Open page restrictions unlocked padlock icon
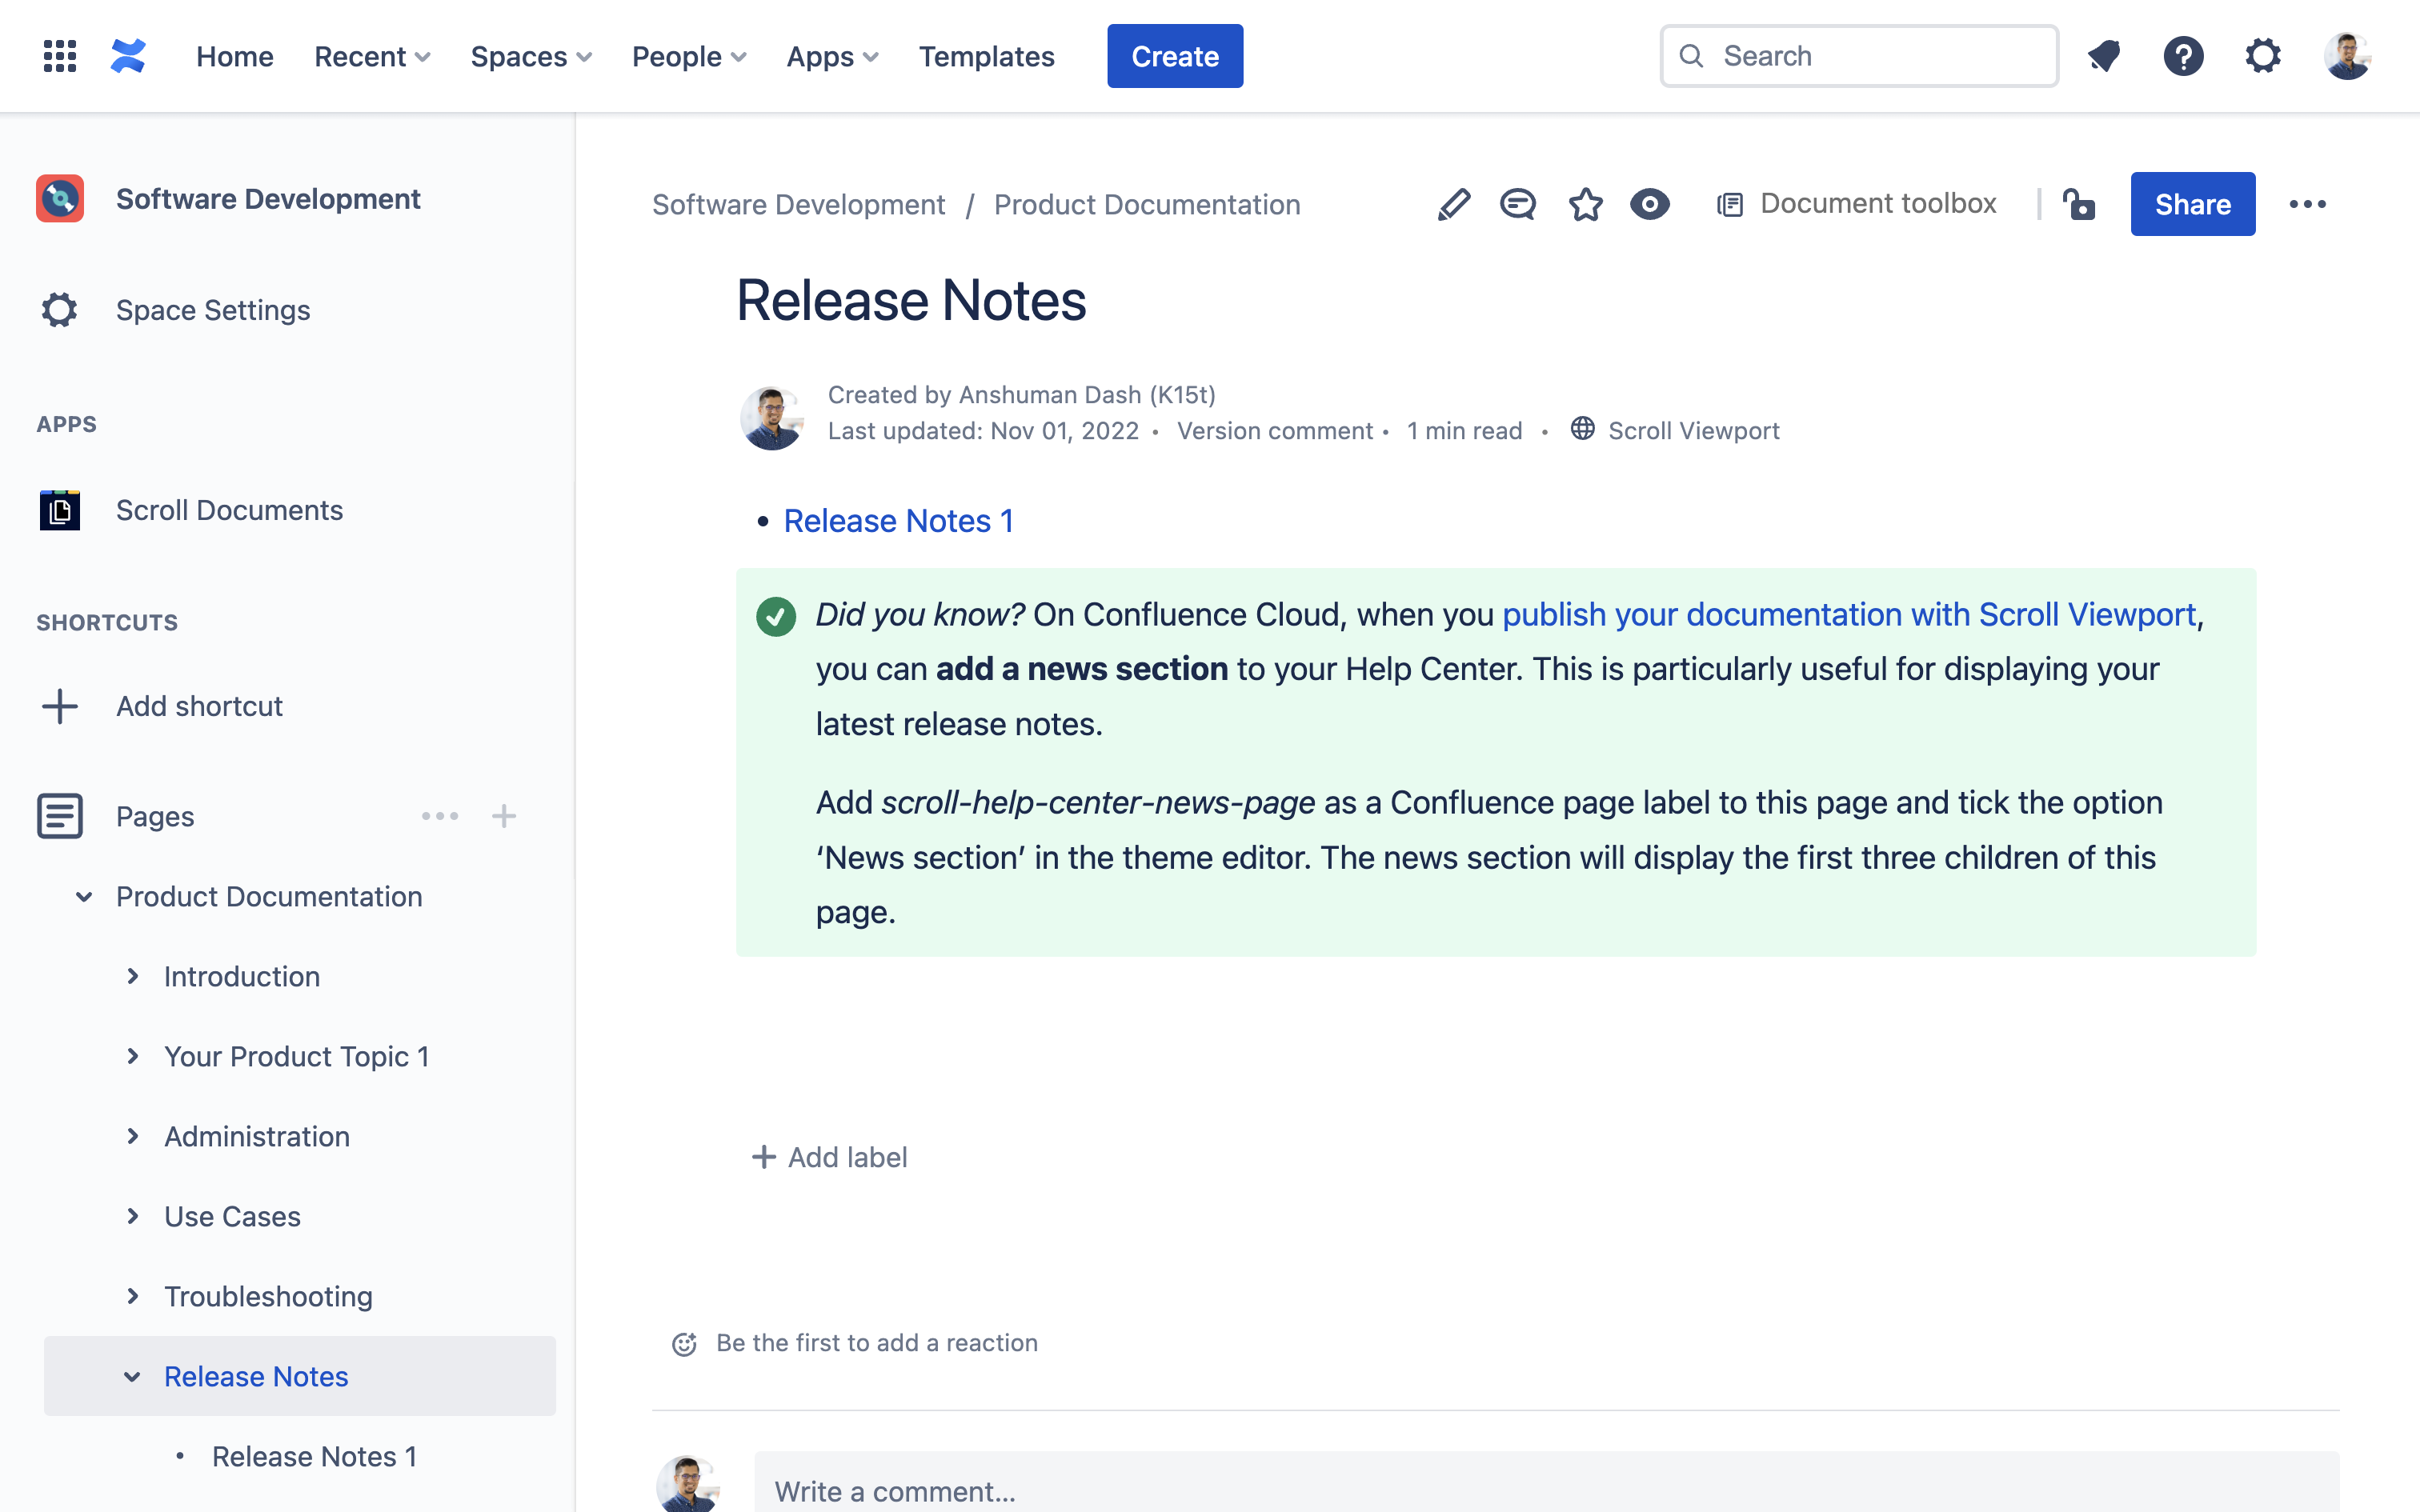This screenshot has height=1512, width=2420. coord(2079,204)
